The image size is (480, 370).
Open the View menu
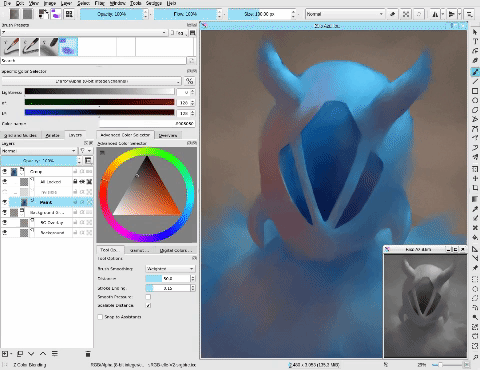34,3
